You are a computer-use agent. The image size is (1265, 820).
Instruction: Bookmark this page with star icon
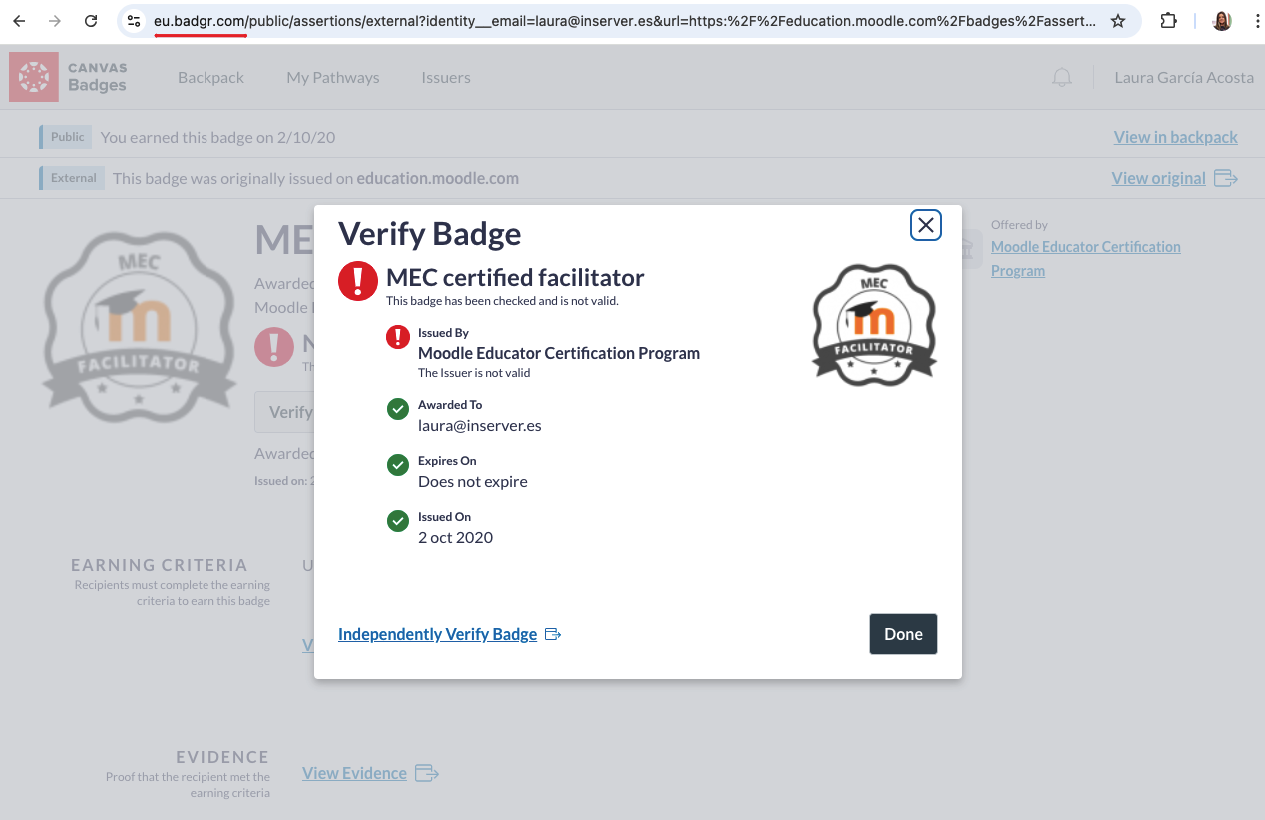tap(1118, 21)
